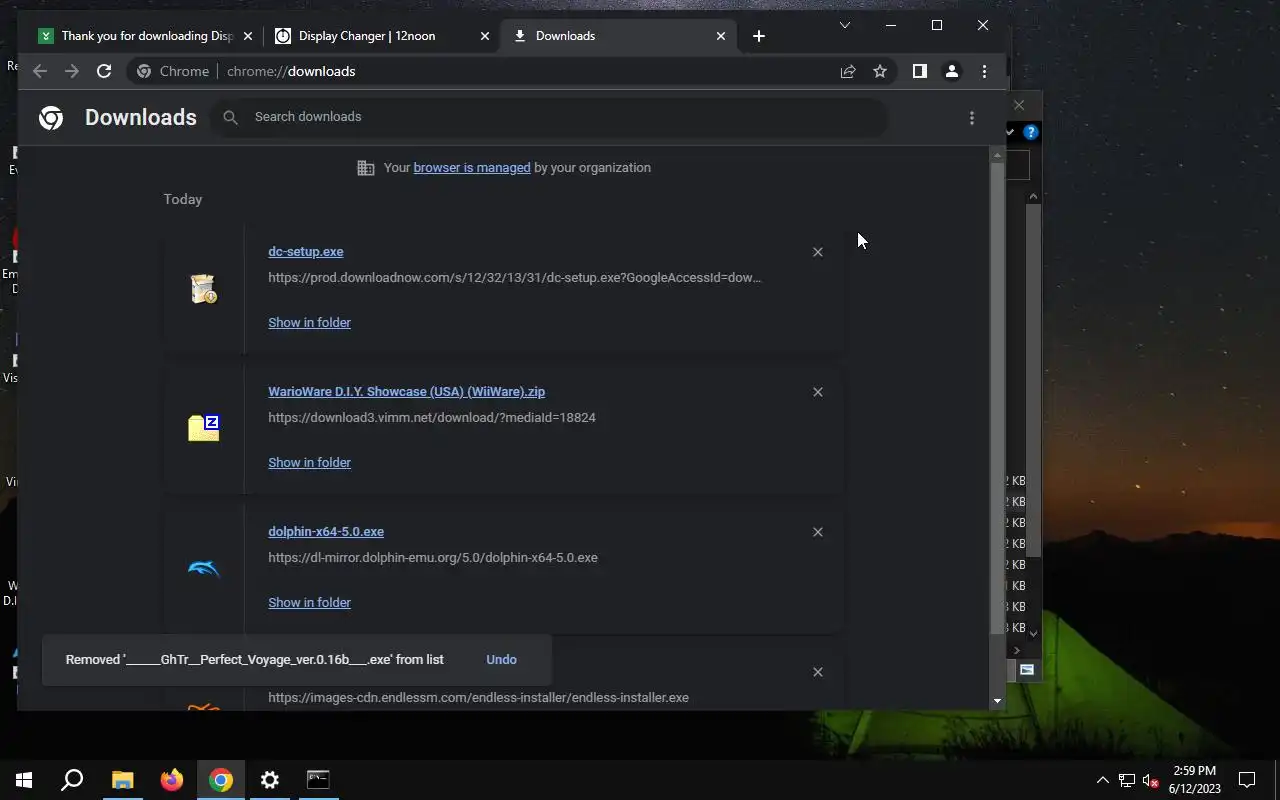The width and height of the screenshot is (1280, 800).
Task: Remove dolphin-x64-5.0.exe from list
Action: 818,532
